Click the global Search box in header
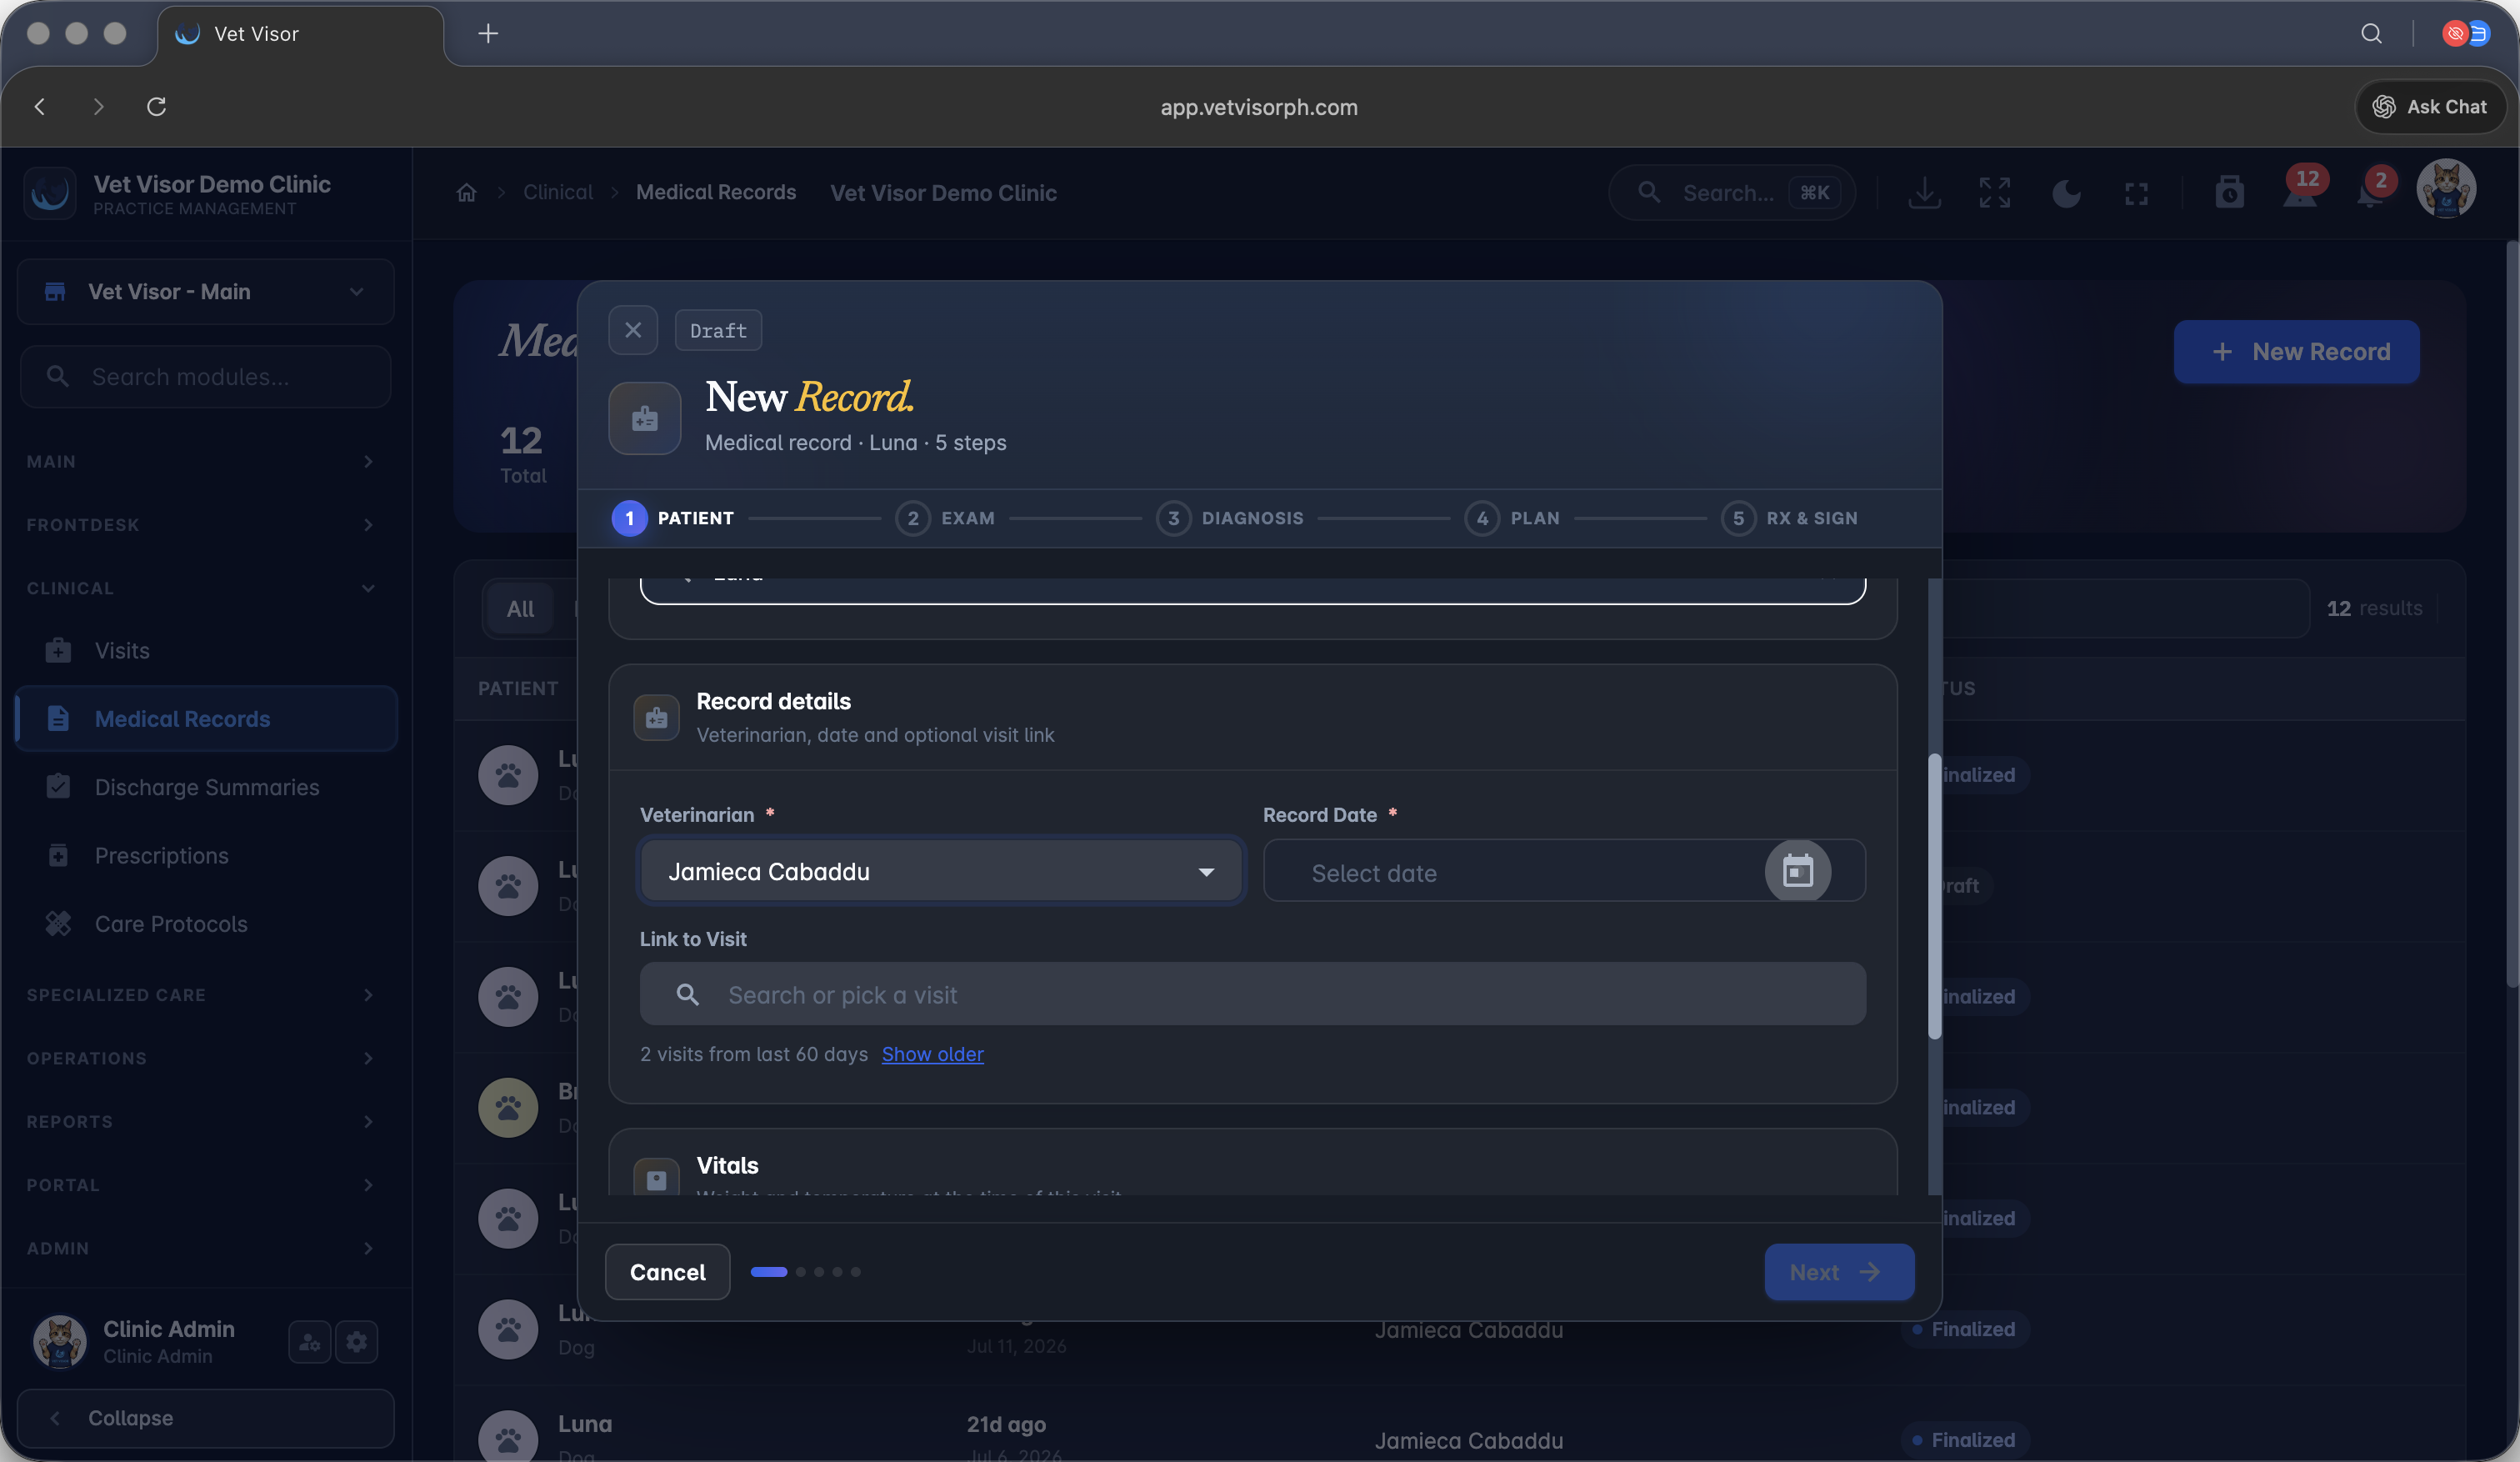This screenshot has width=2520, height=1462. pos(1731,192)
